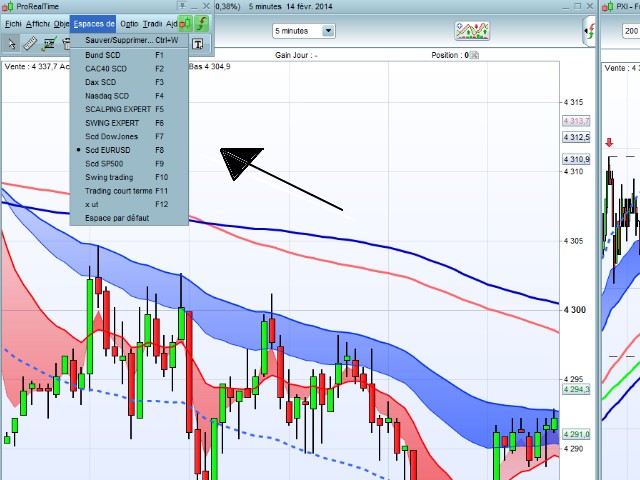Load the Scd DowJones workspace

pyautogui.click(x=129, y=136)
